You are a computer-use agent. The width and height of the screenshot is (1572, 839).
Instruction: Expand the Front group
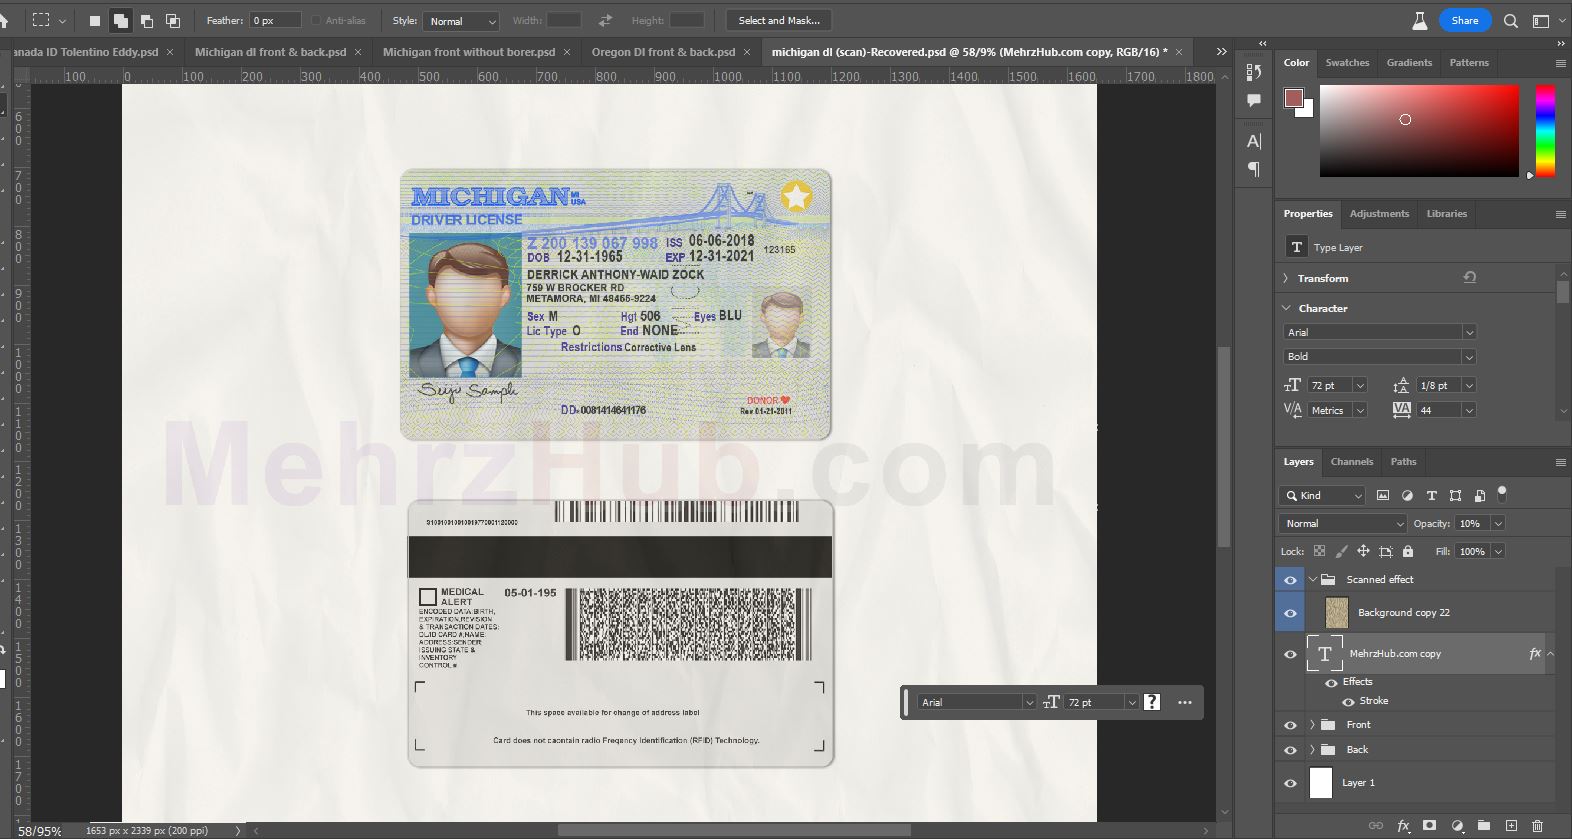click(x=1312, y=724)
